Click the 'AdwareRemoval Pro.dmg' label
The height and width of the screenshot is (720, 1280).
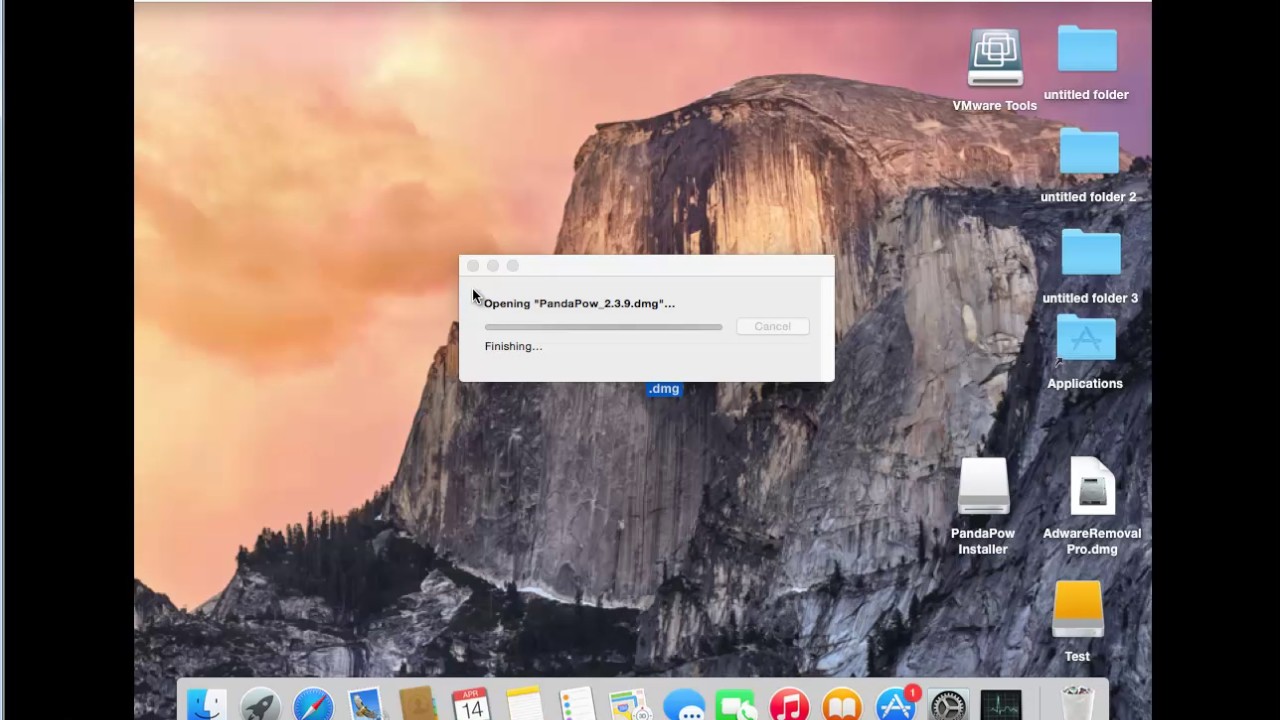[1092, 541]
